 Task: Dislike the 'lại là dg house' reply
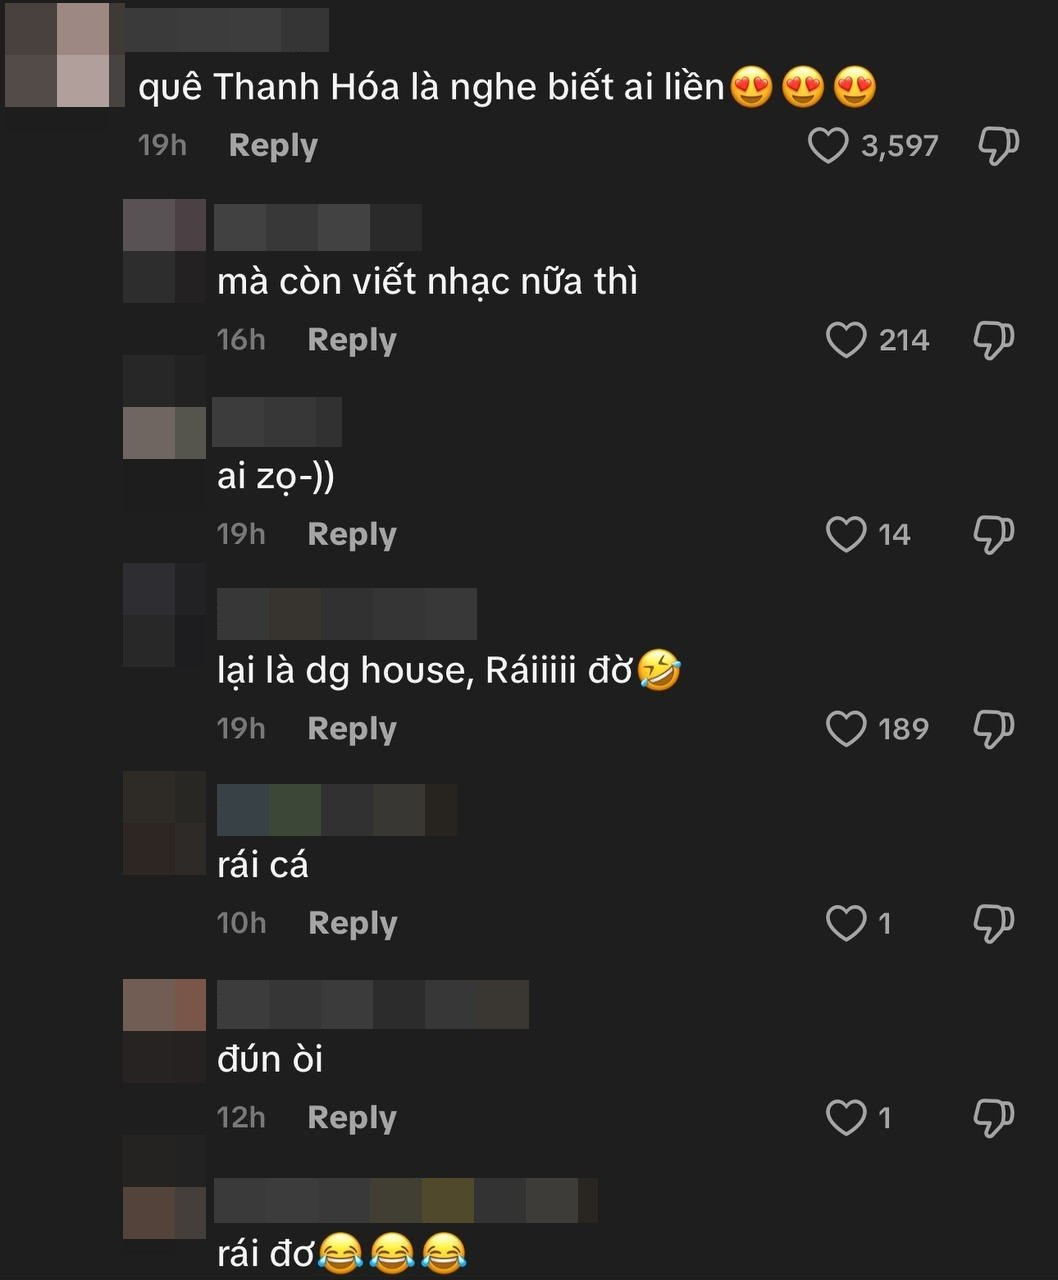pyautogui.click(x=994, y=729)
